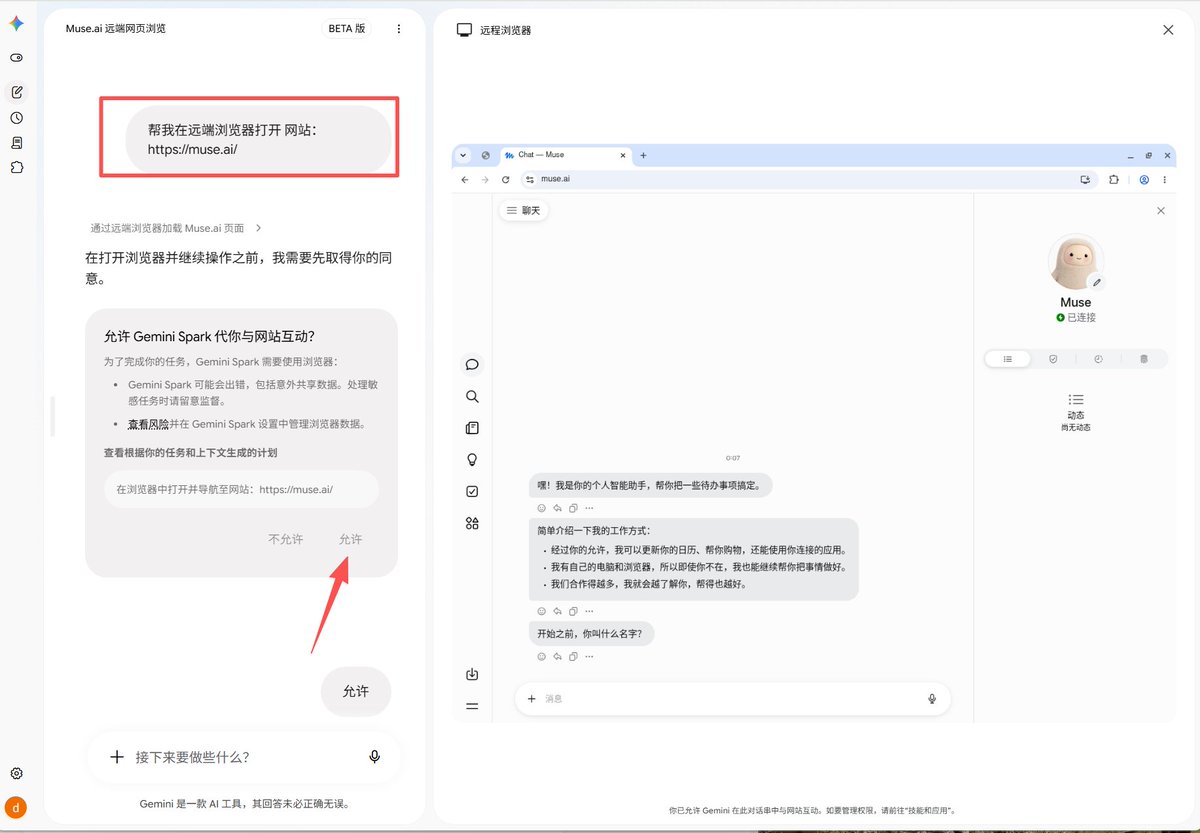Open the history clock icon in Gemini sidebar
The height and width of the screenshot is (833, 1200).
coord(17,118)
